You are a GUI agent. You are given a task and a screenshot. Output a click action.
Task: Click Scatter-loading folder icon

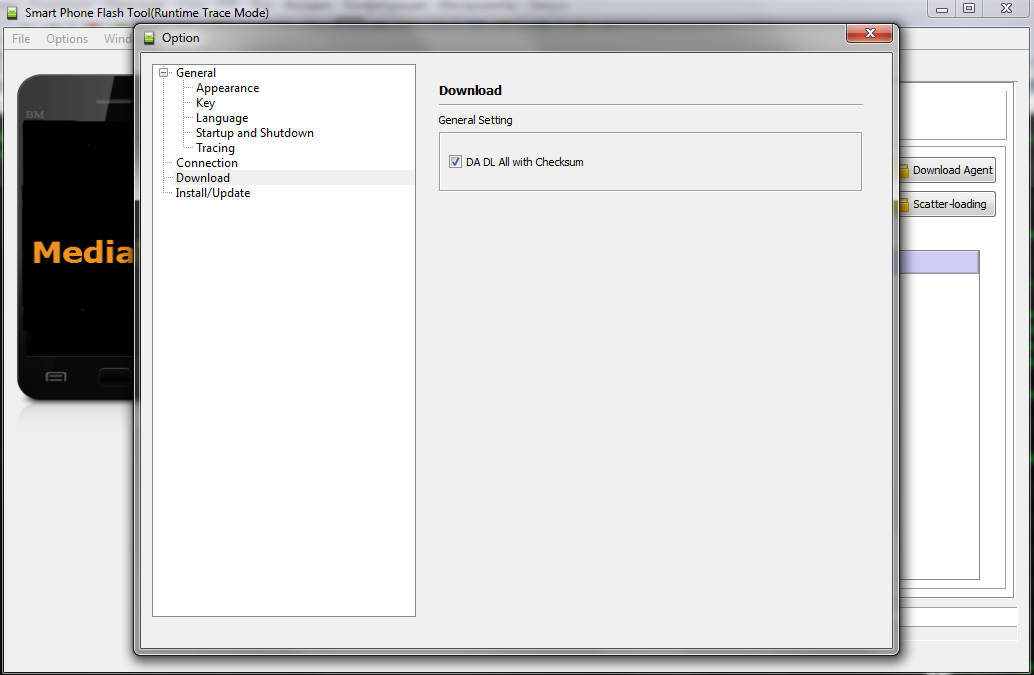pyautogui.click(x=904, y=205)
